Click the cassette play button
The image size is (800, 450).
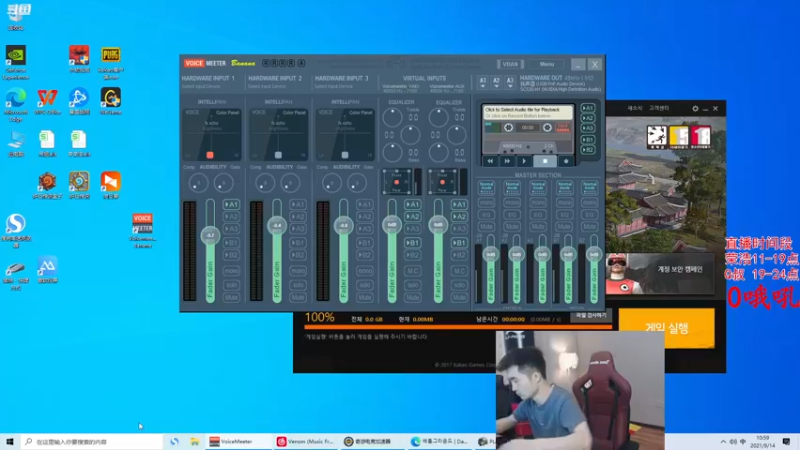(x=523, y=161)
